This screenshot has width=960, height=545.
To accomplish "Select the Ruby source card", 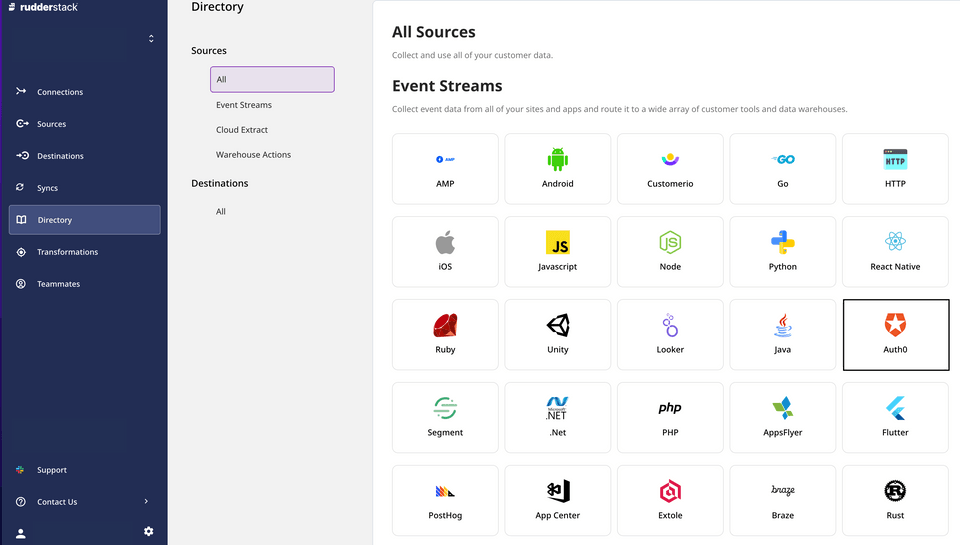I will 445,334.
